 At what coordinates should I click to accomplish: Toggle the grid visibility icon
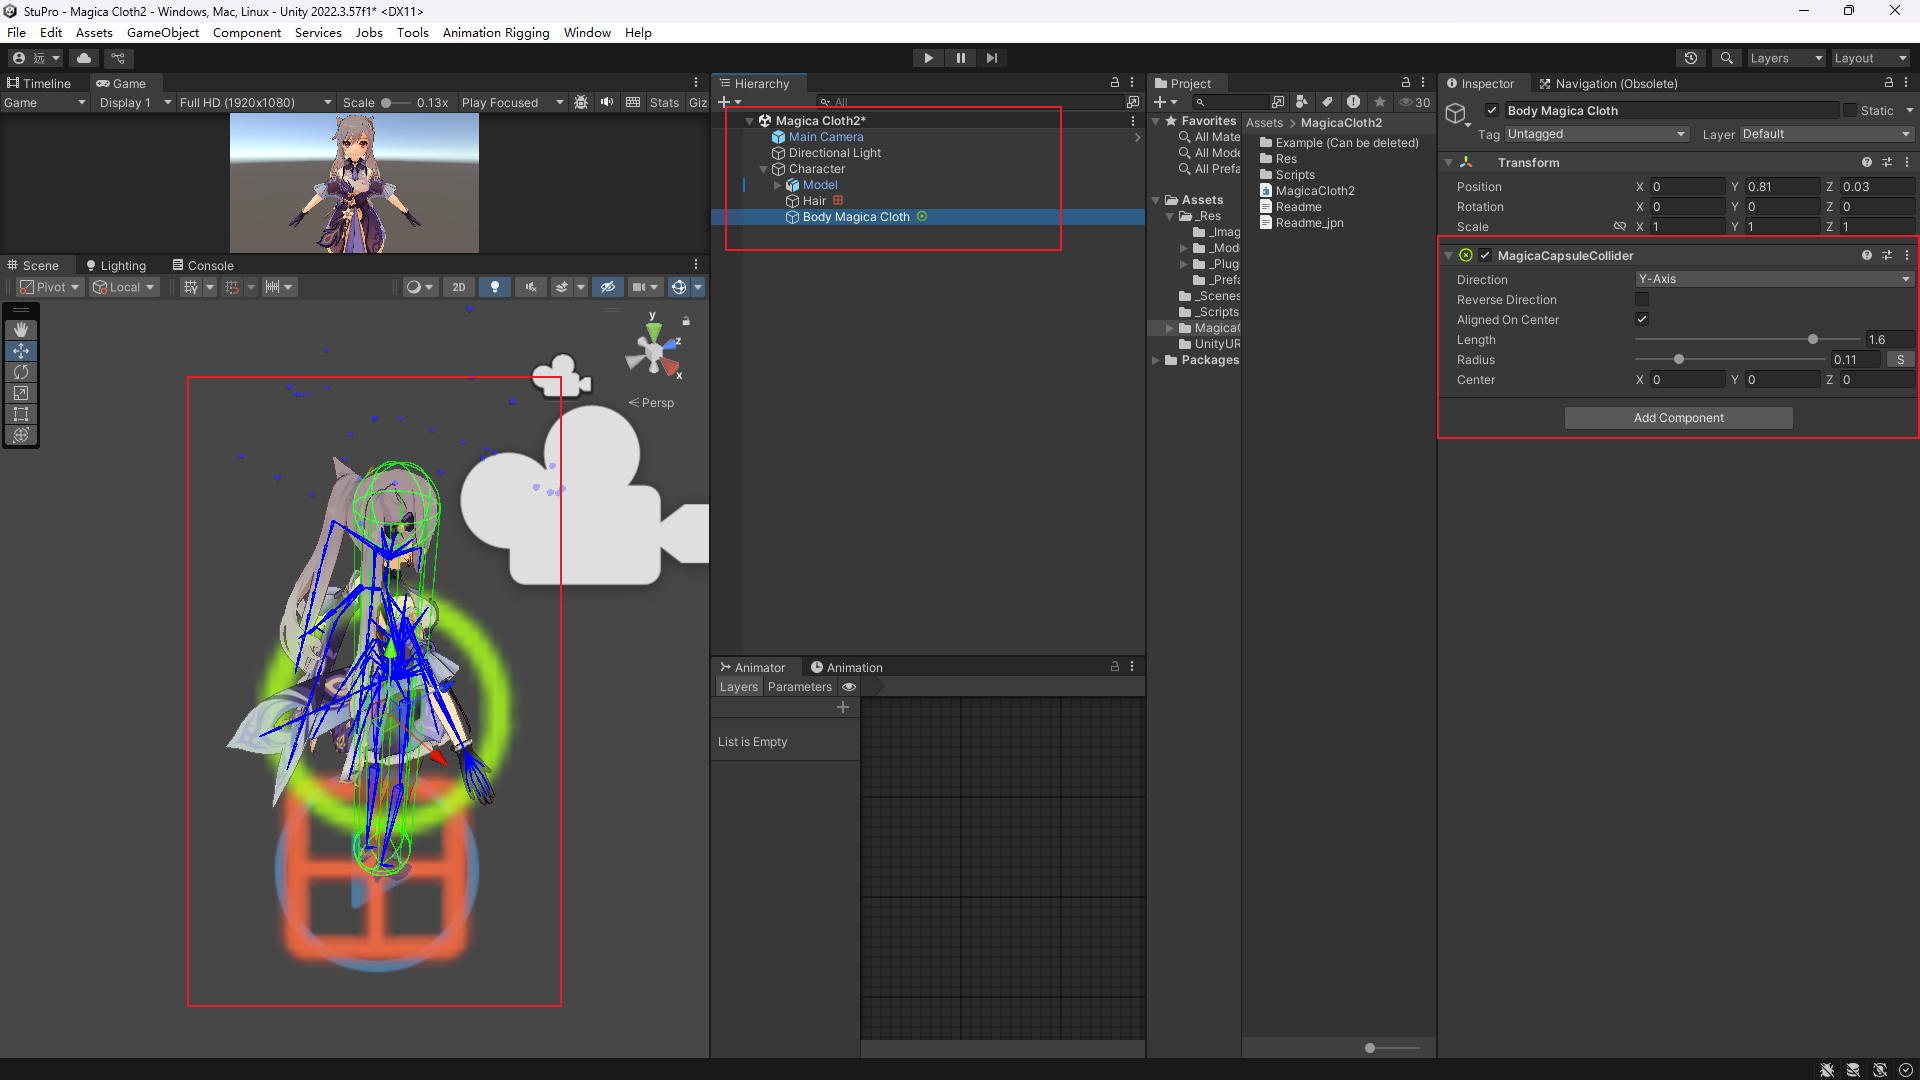click(x=190, y=287)
